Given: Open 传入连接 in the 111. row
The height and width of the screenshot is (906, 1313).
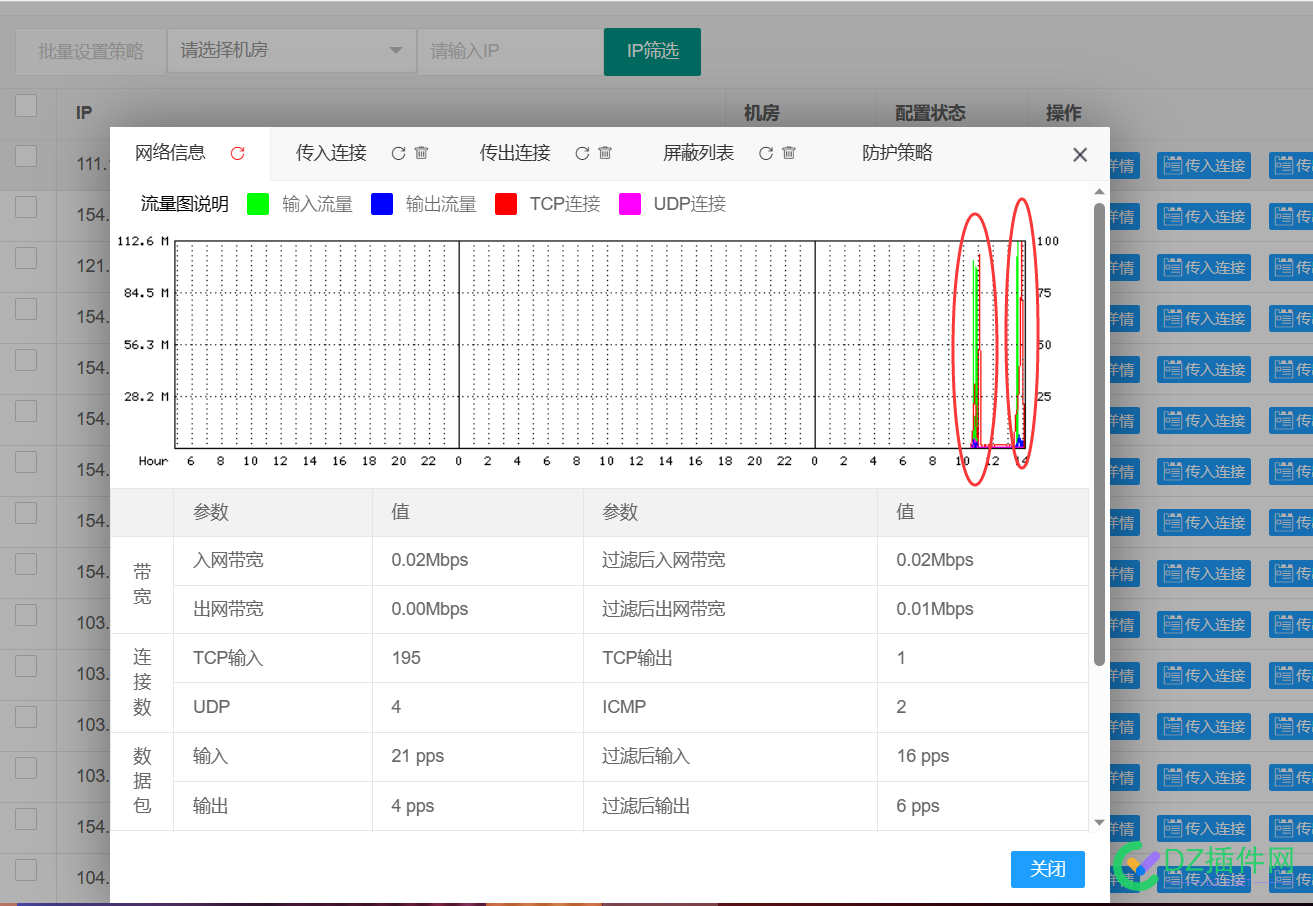Looking at the screenshot, I should (x=1204, y=166).
